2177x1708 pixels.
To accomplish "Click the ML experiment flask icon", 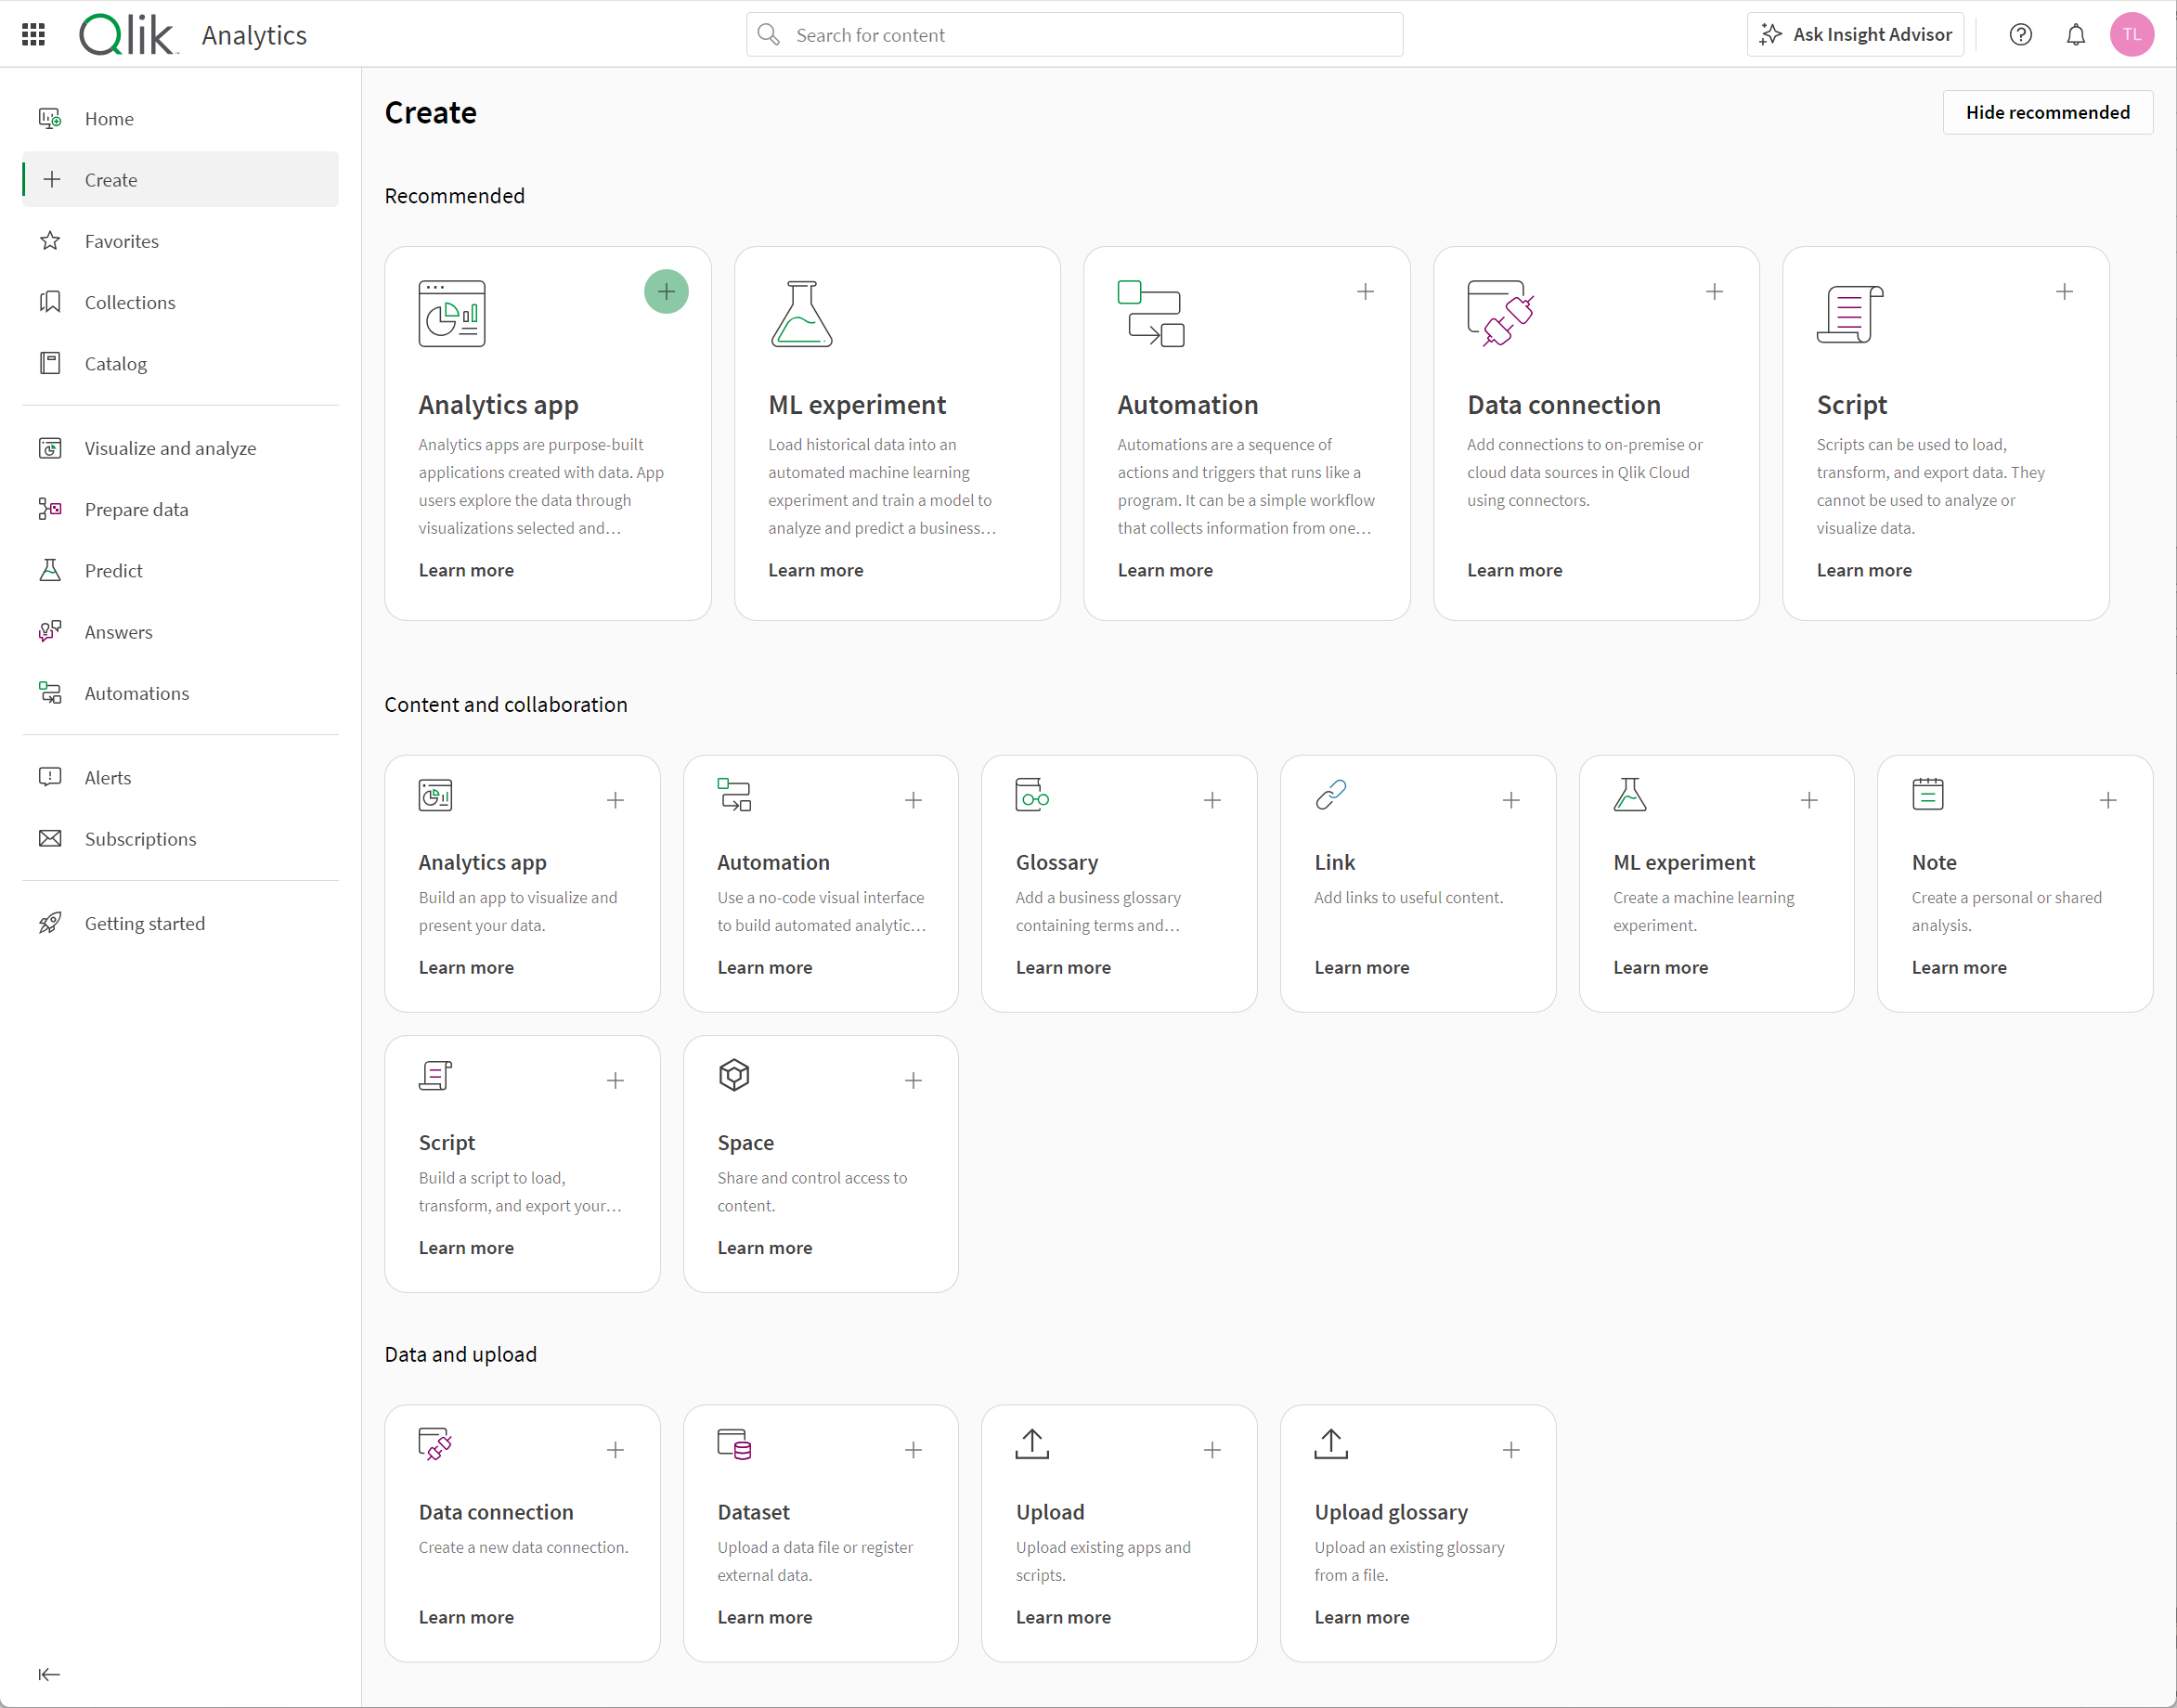I will pos(802,315).
